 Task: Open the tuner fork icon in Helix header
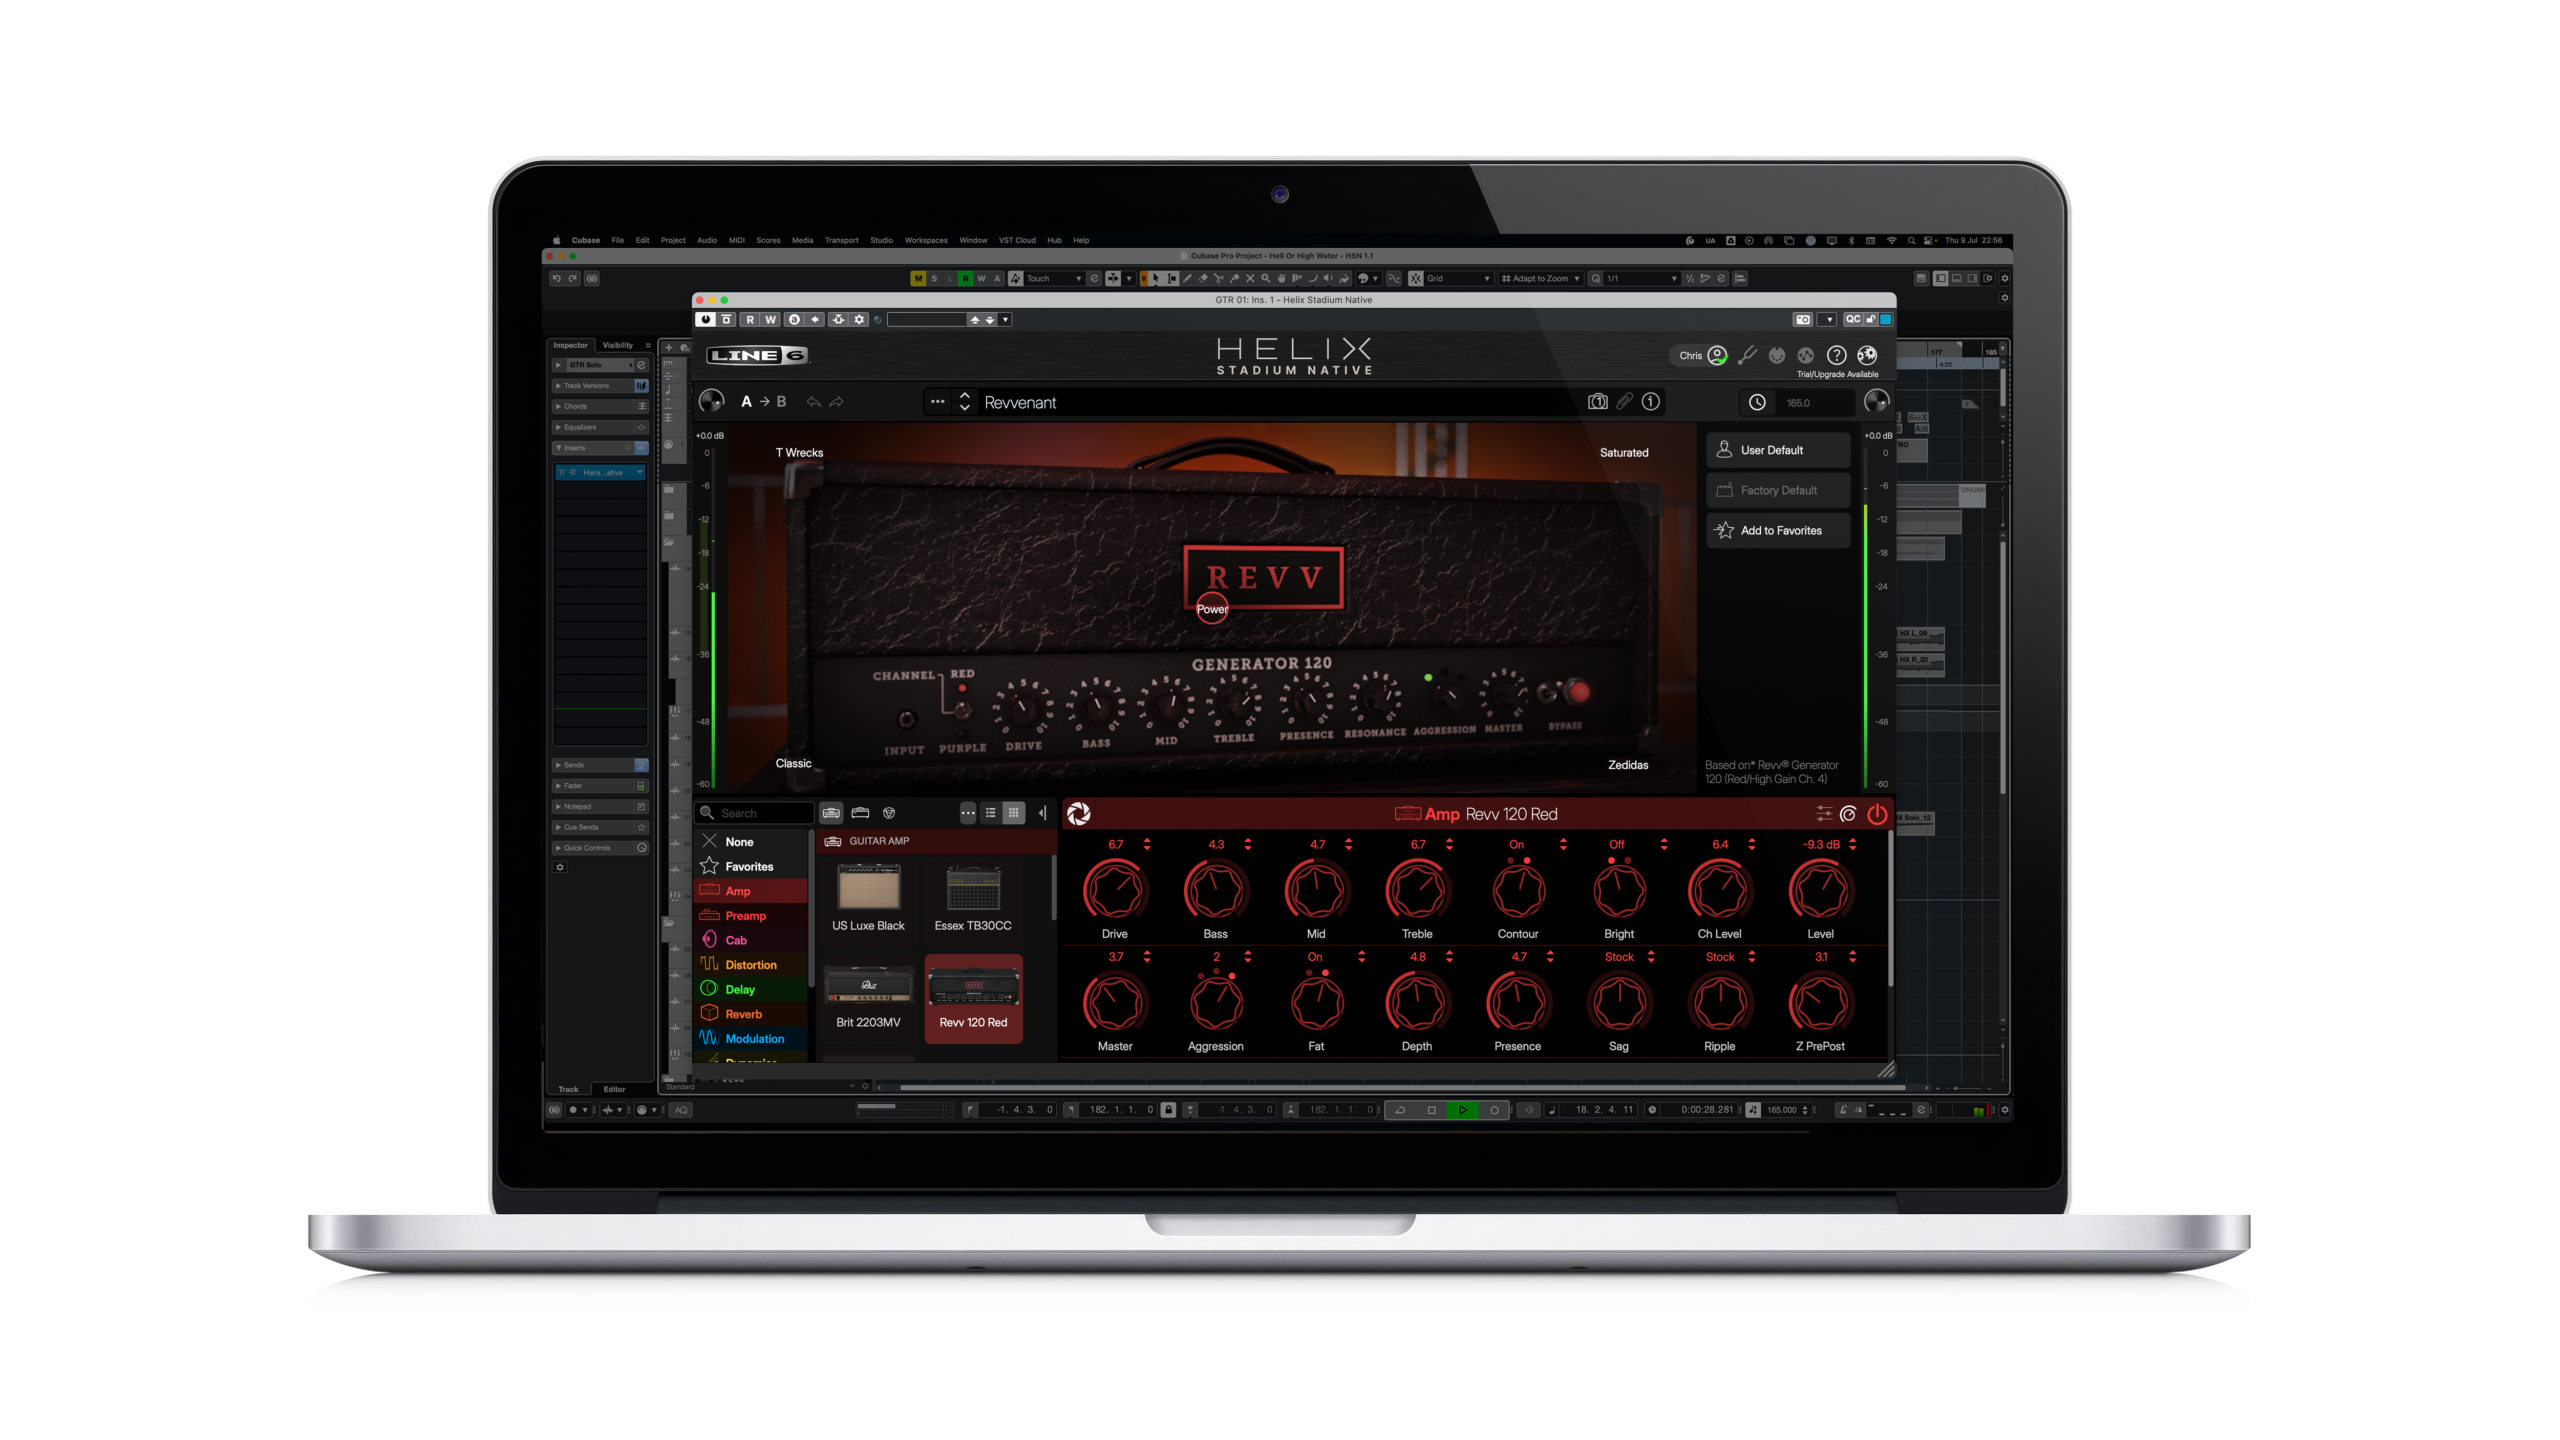tap(1747, 355)
